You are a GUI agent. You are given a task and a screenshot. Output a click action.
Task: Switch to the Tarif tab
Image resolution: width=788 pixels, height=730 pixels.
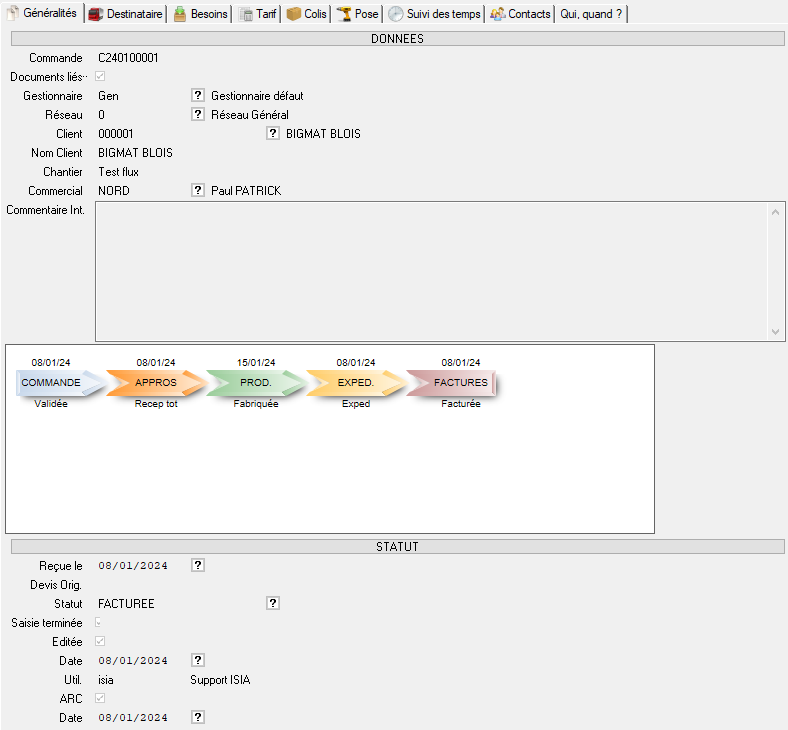(258, 14)
